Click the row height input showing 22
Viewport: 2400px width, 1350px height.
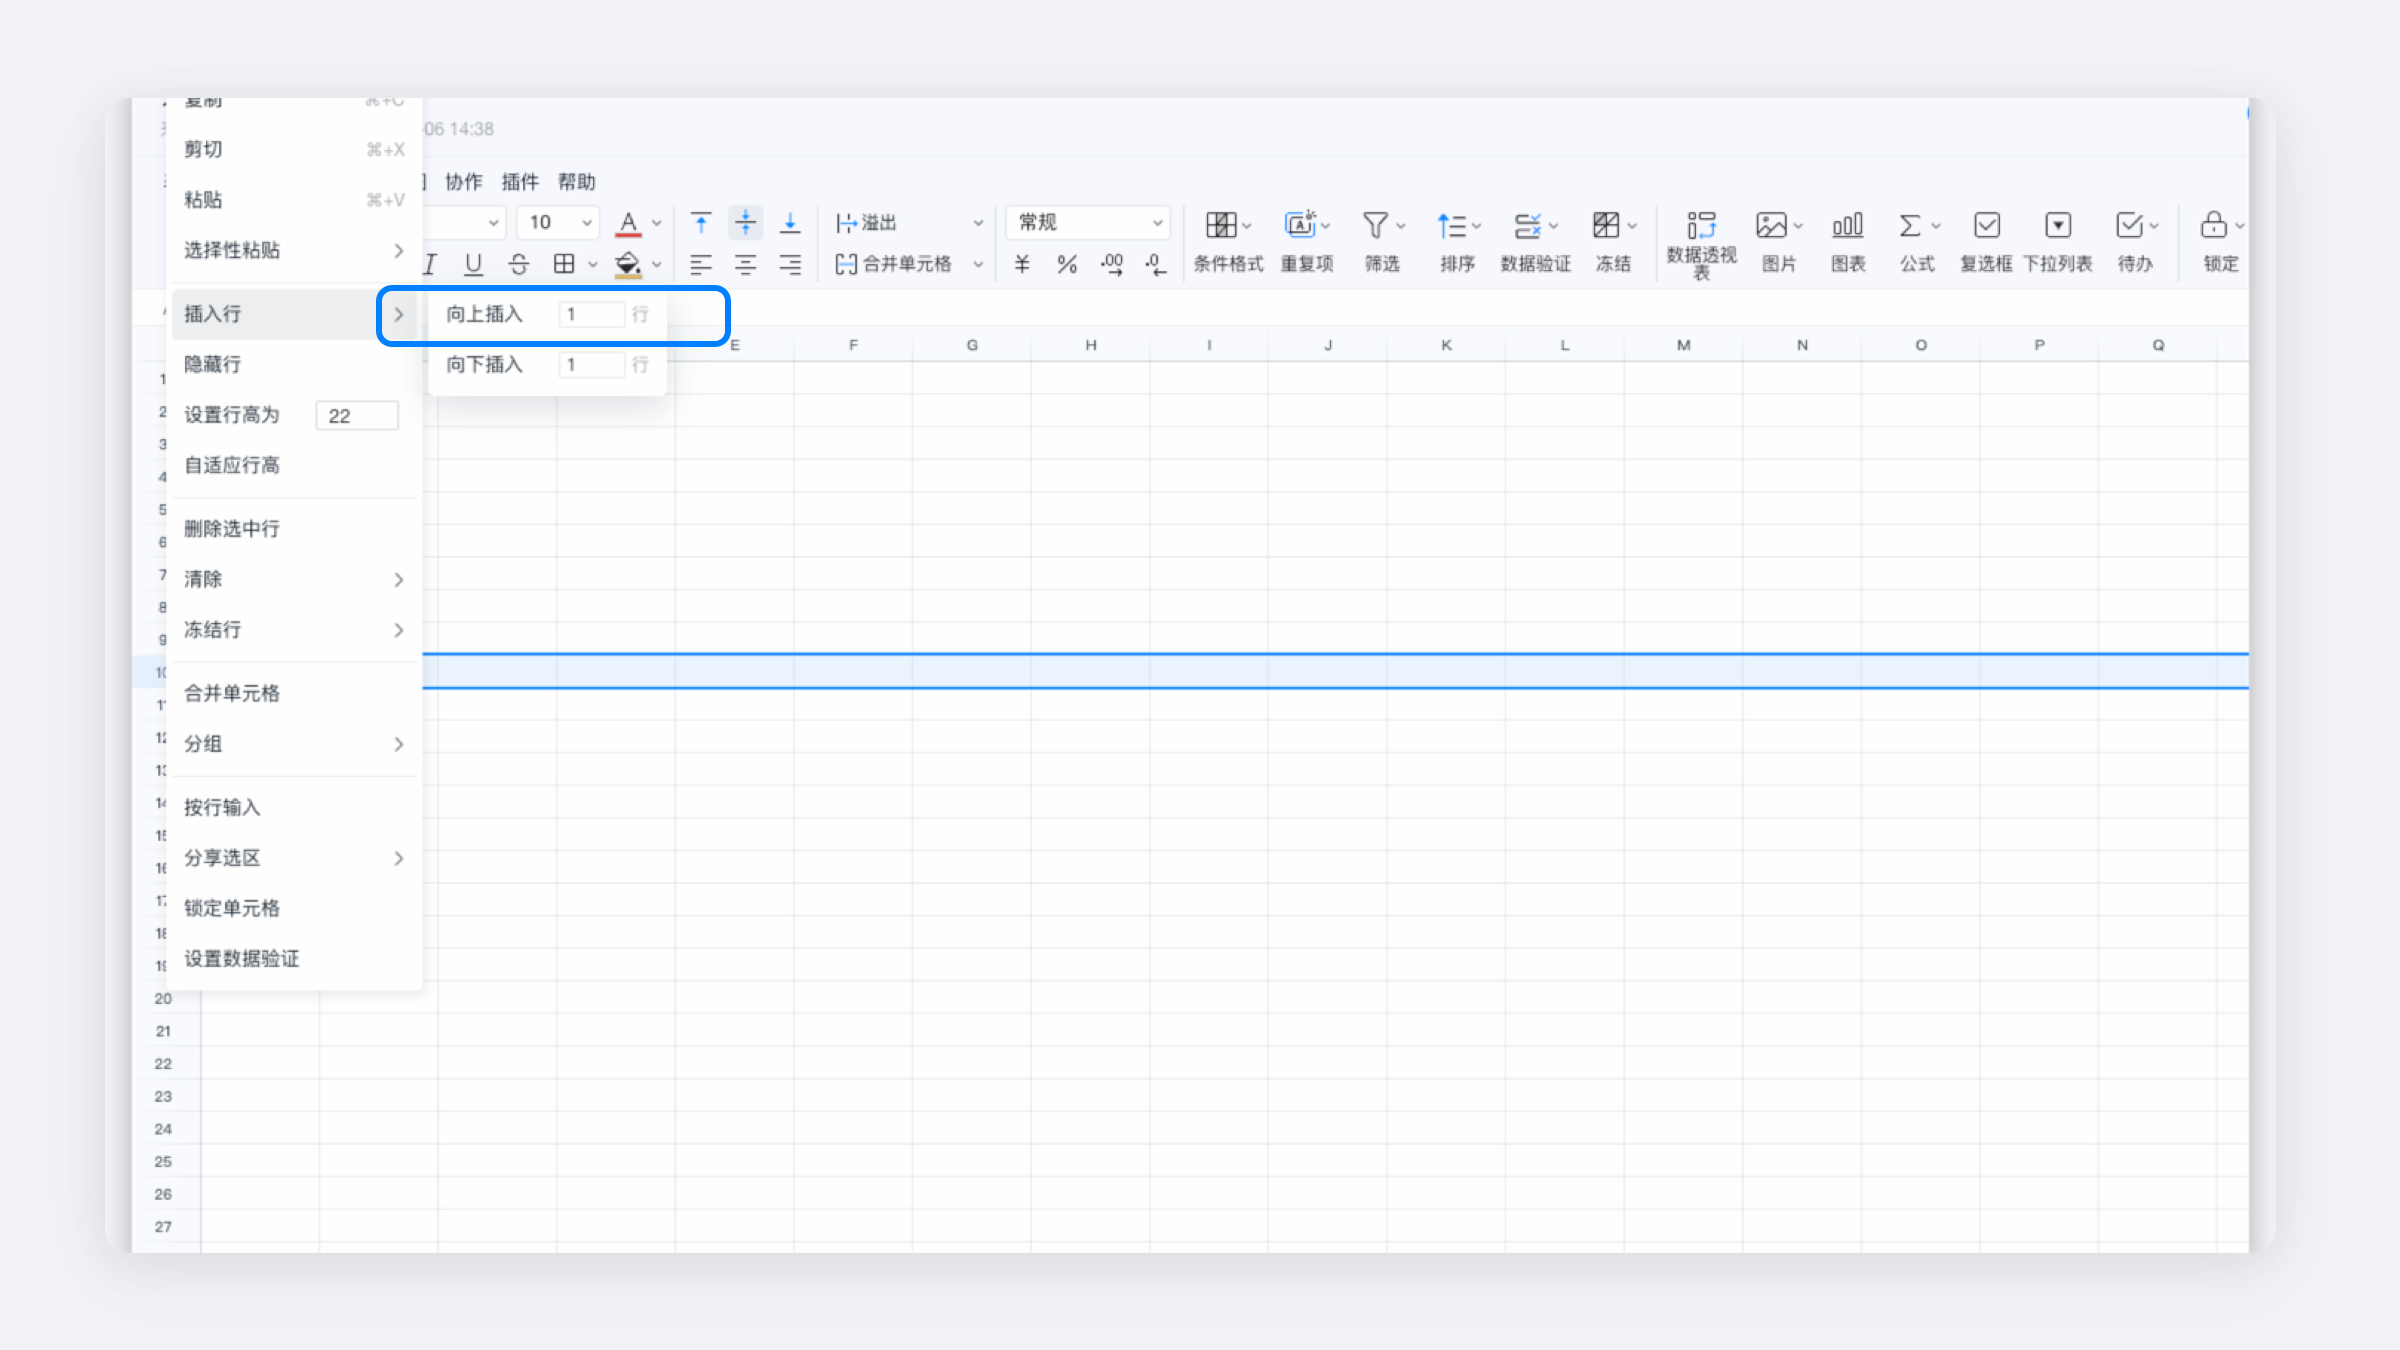click(x=356, y=416)
